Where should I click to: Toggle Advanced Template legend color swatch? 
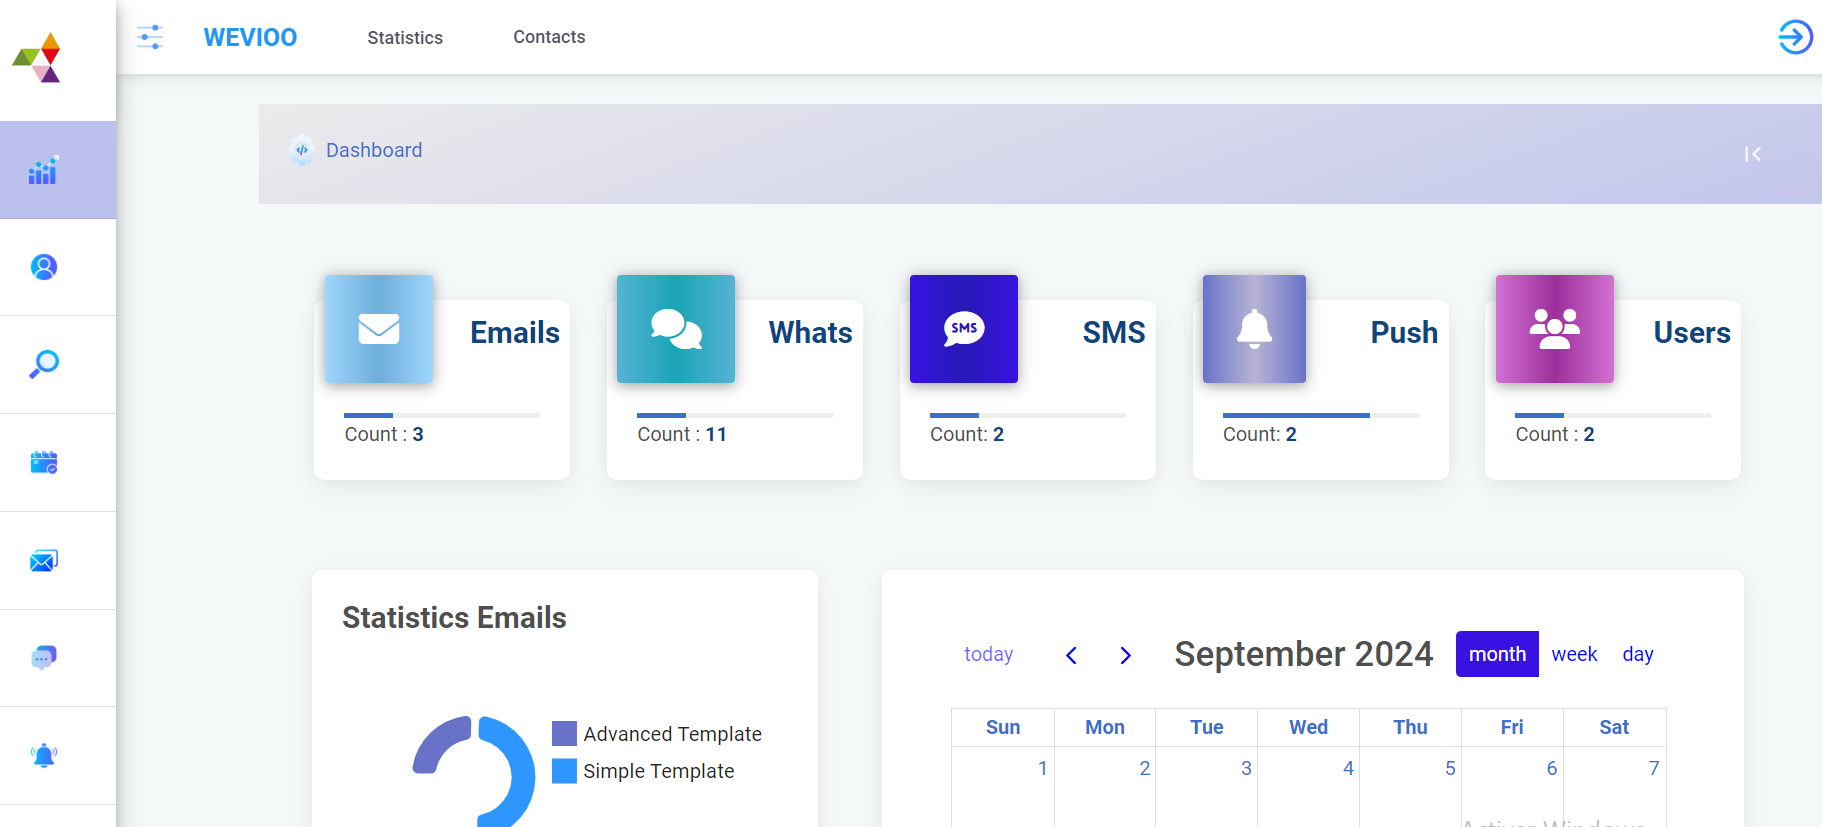pos(564,734)
